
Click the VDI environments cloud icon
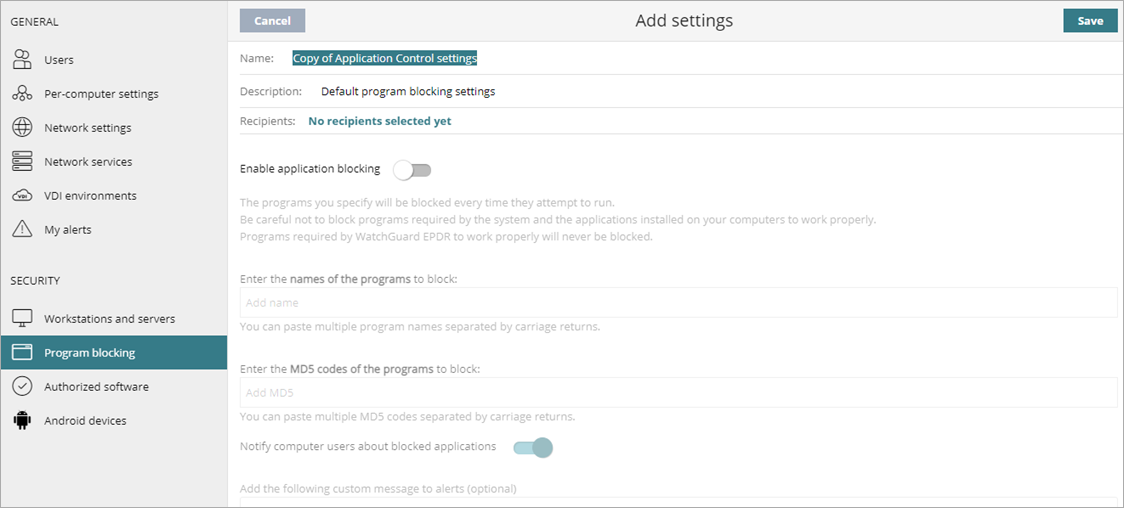[x=23, y=196]
